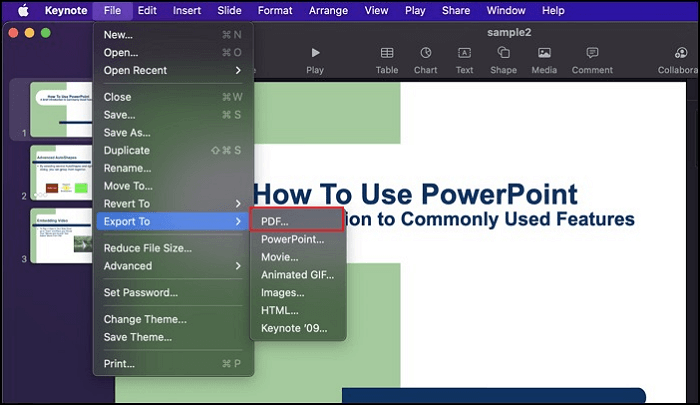Open the Keynote application menu
The height and width of the screenshot is (405, 700).
(x=66, y=10)
